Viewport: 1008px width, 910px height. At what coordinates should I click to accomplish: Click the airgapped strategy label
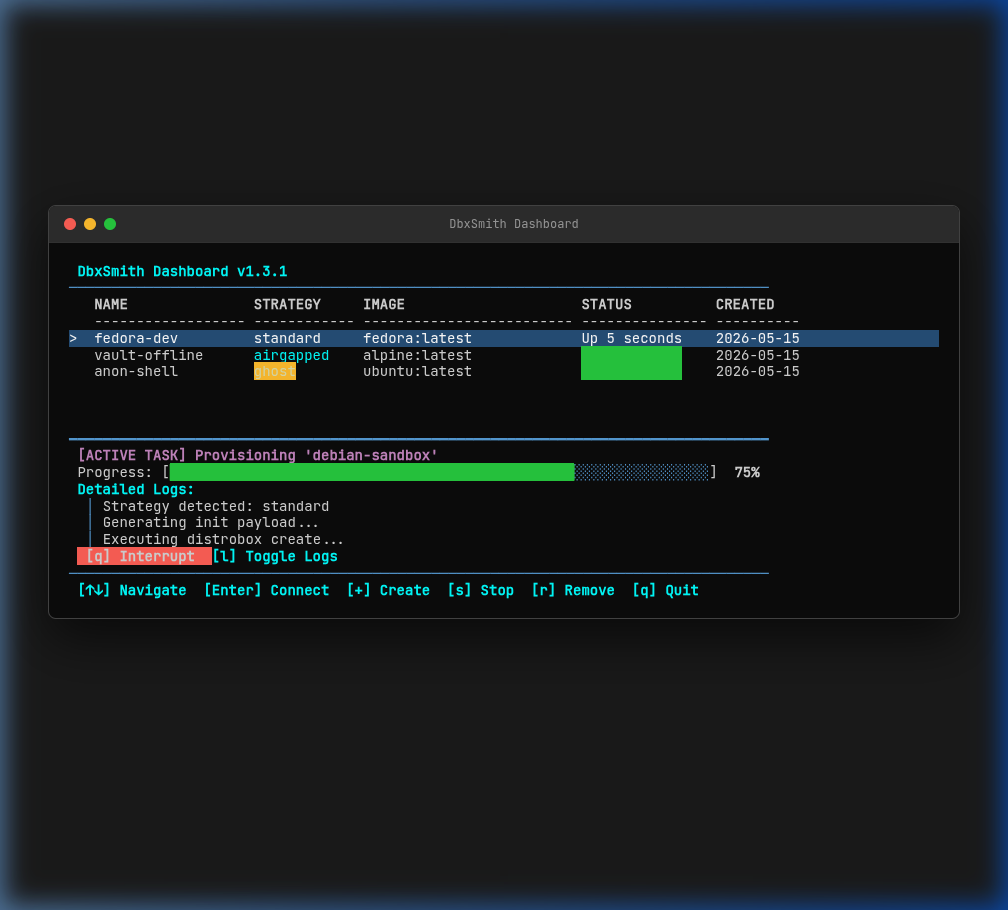[291, 355]
